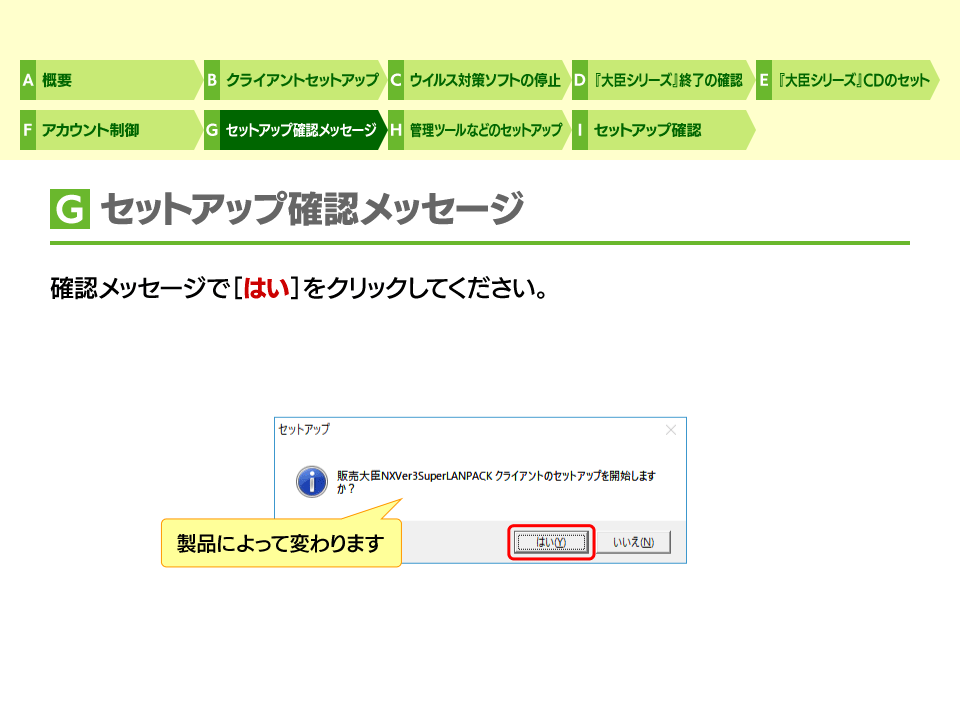Click the heading セットアップ確認メッセージ

312,208
